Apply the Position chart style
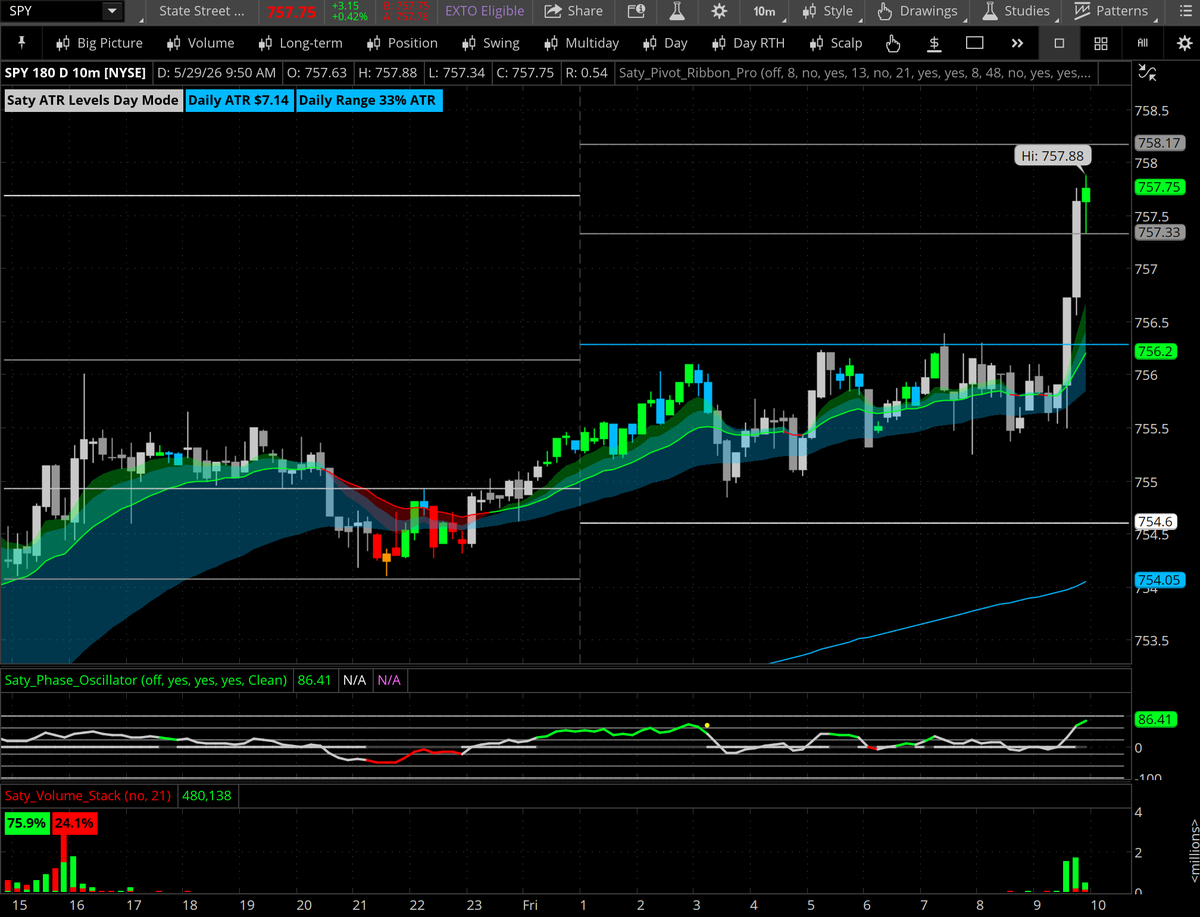Viewport: 1200px width, 917px height. tap(402, 43)
